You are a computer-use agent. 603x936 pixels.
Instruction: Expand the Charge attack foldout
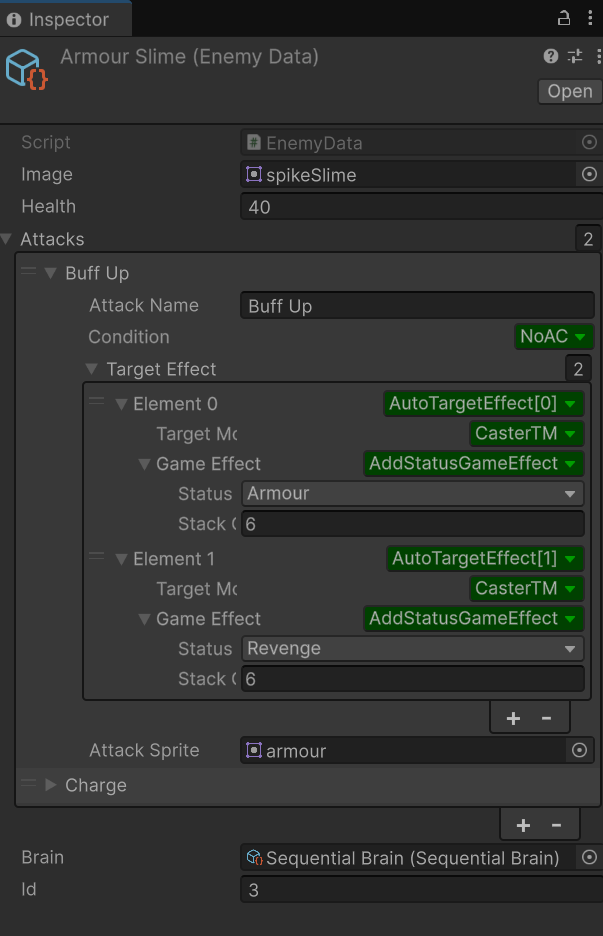click(x=51, y=785)
